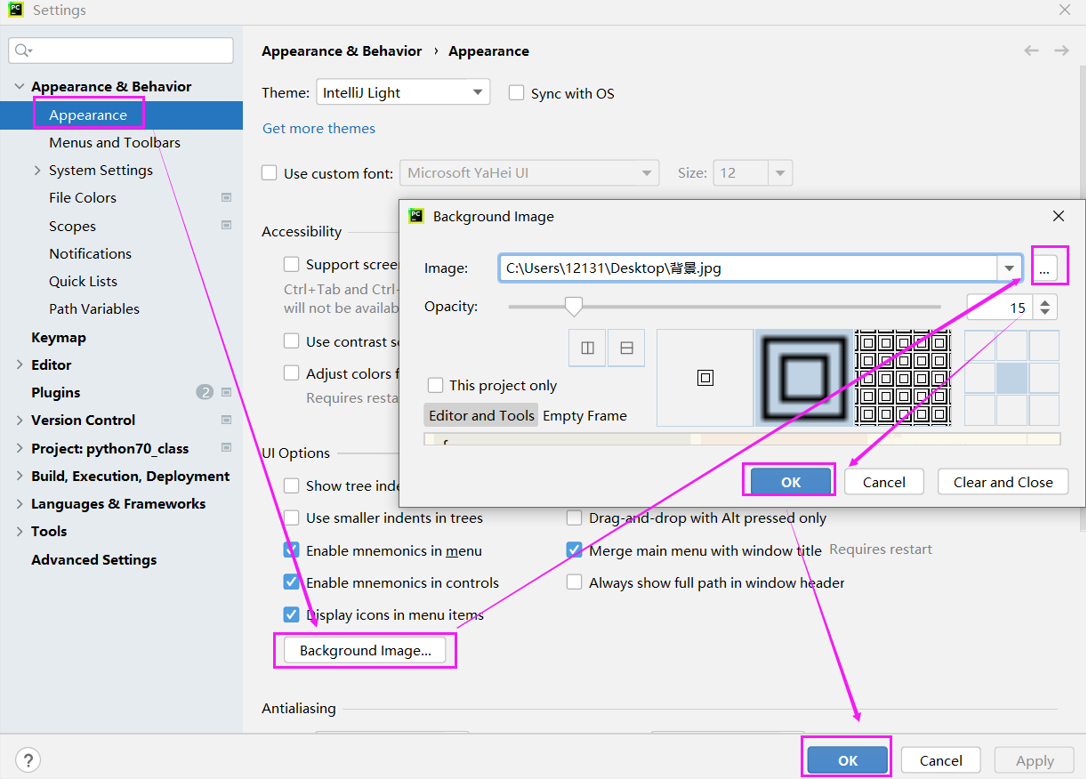Navigate back with the left arrow icon

pos(1031,51)
